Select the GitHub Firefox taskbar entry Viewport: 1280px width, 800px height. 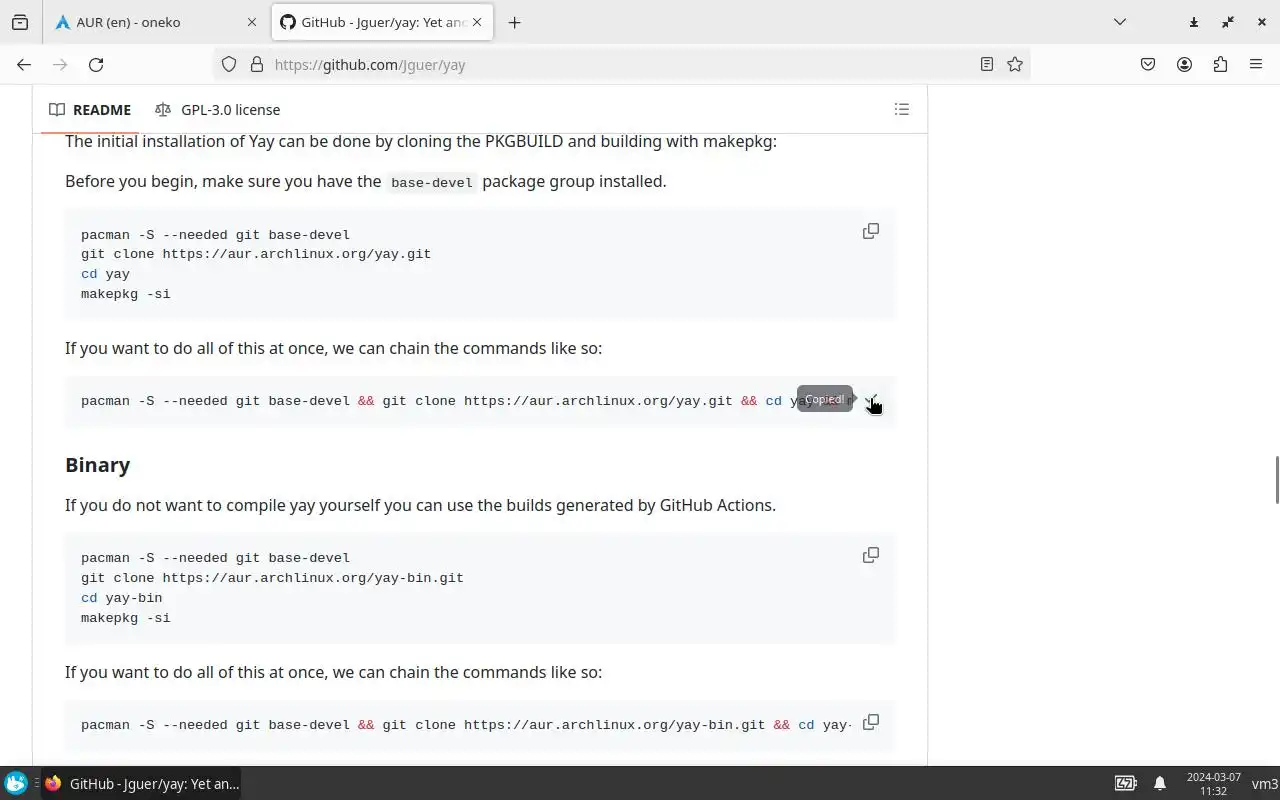click(x=141, y=784)
